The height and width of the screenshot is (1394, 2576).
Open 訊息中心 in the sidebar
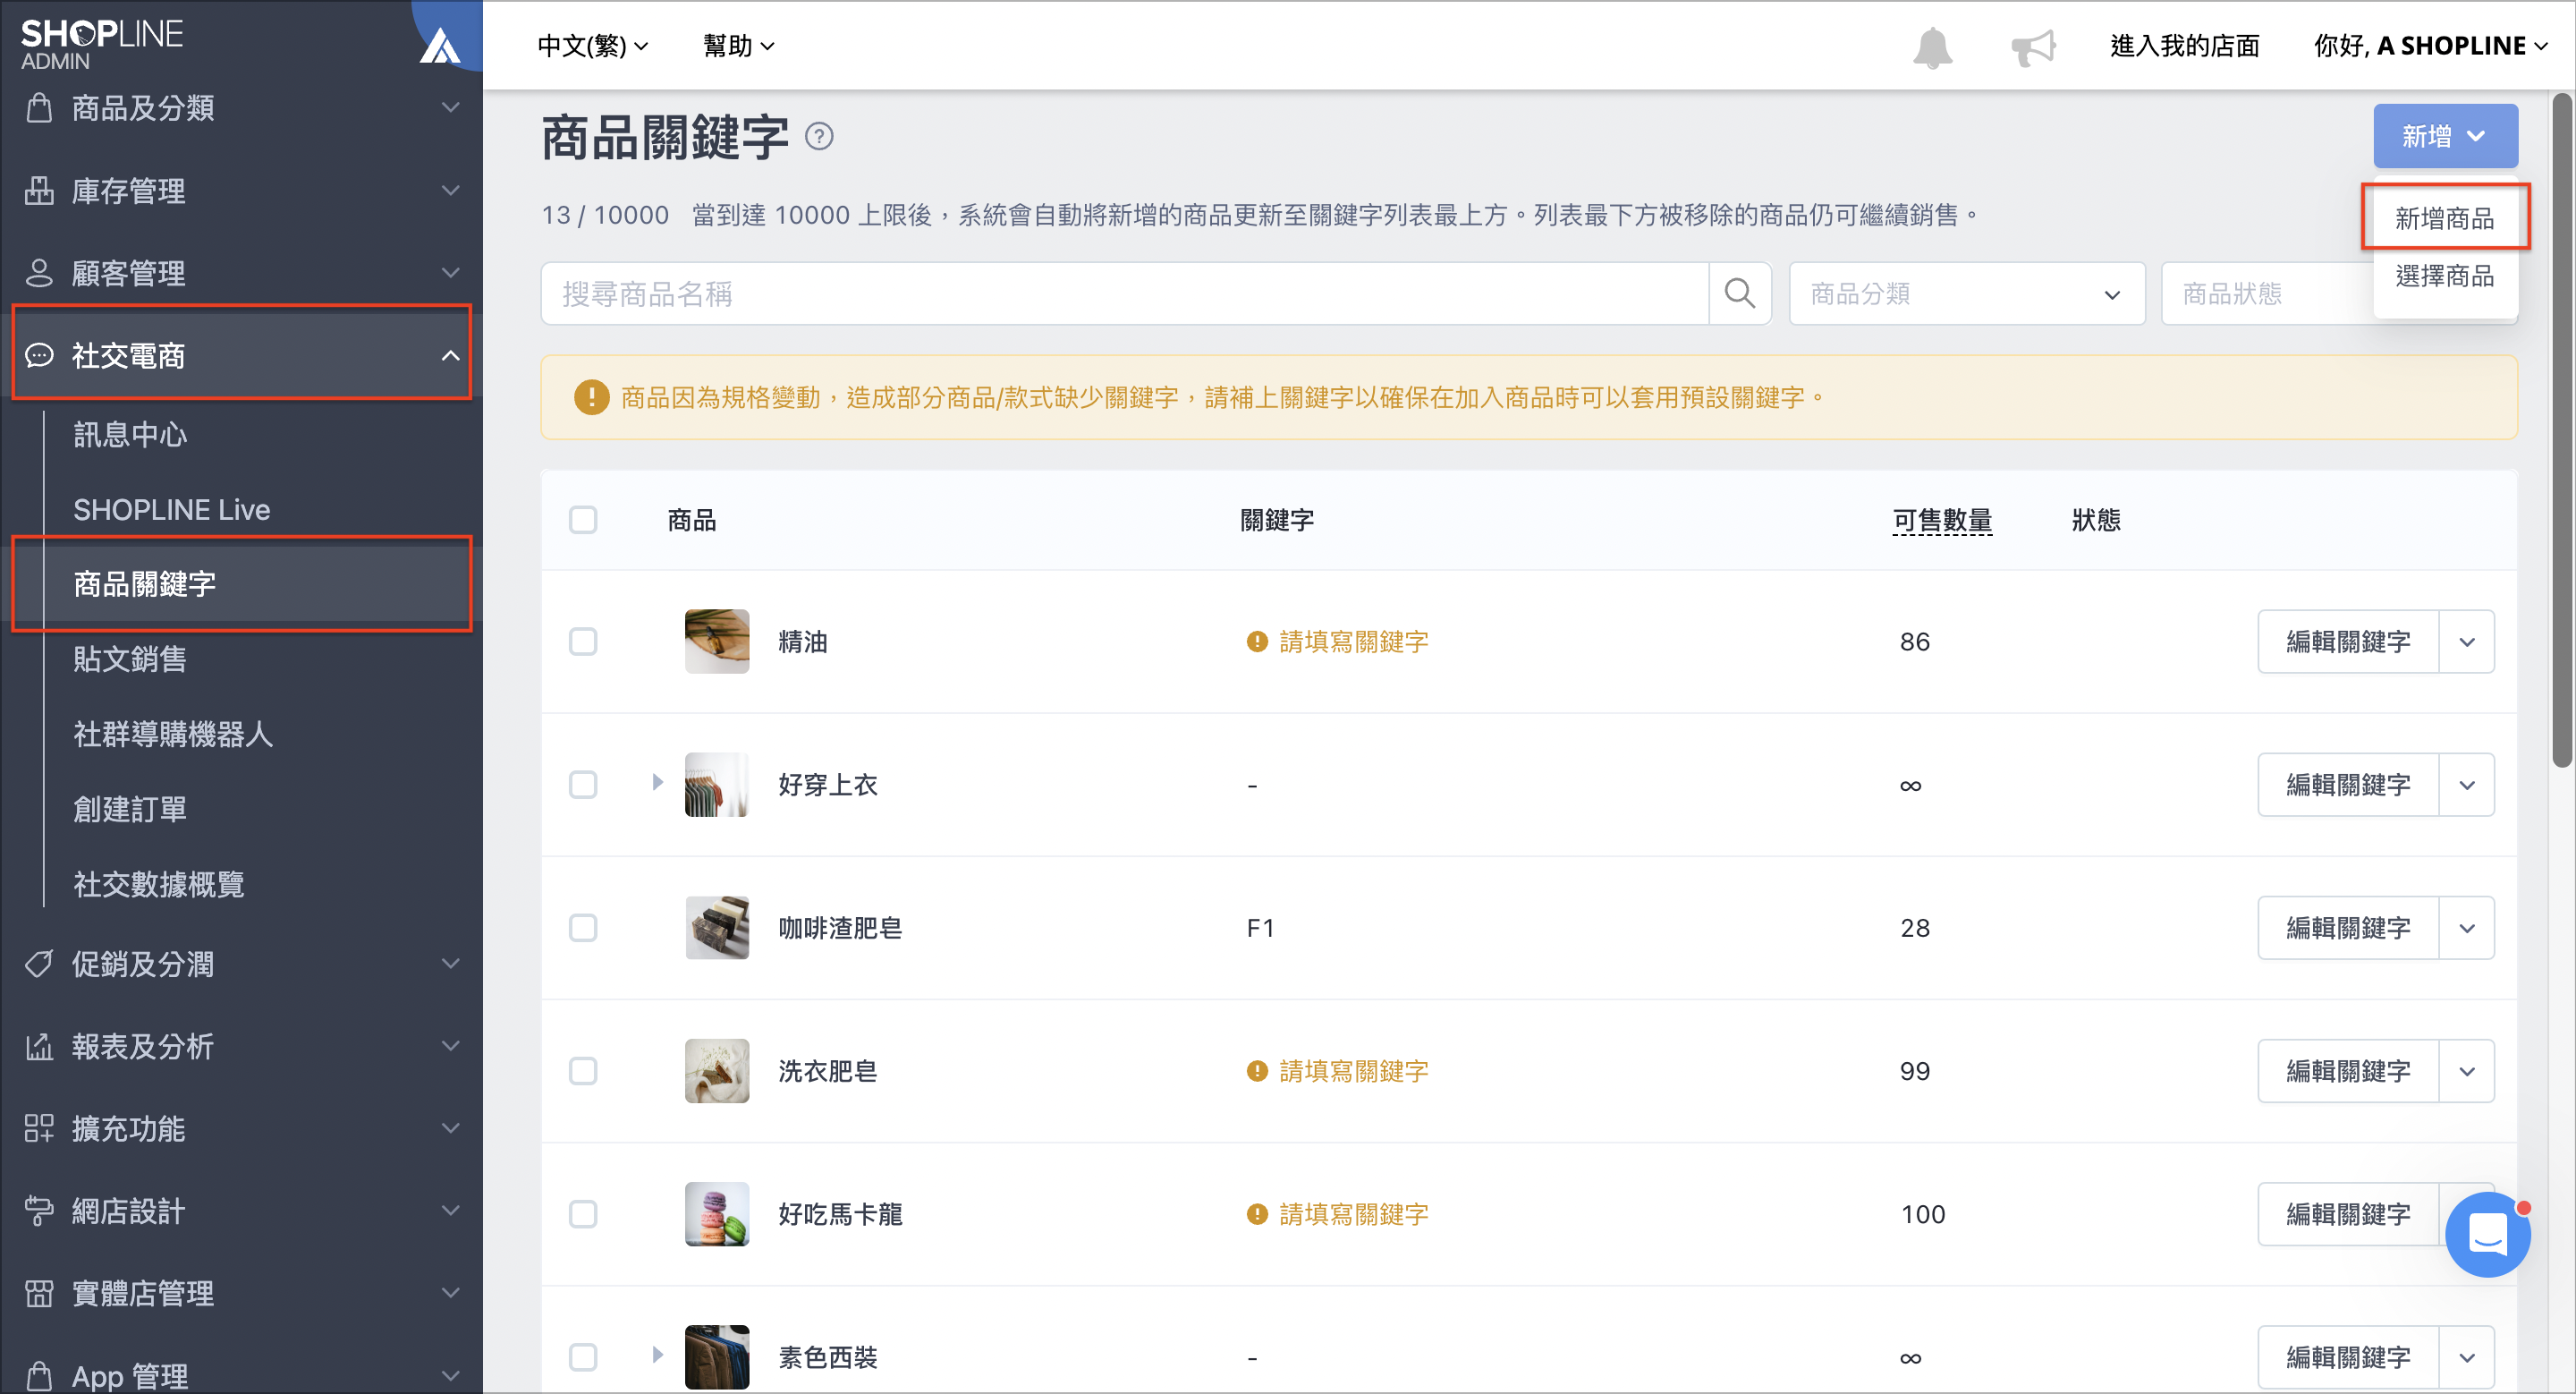coord(130,434)
